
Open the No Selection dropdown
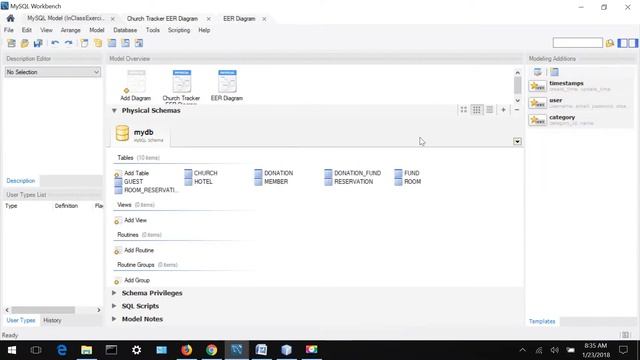(53, 72)
